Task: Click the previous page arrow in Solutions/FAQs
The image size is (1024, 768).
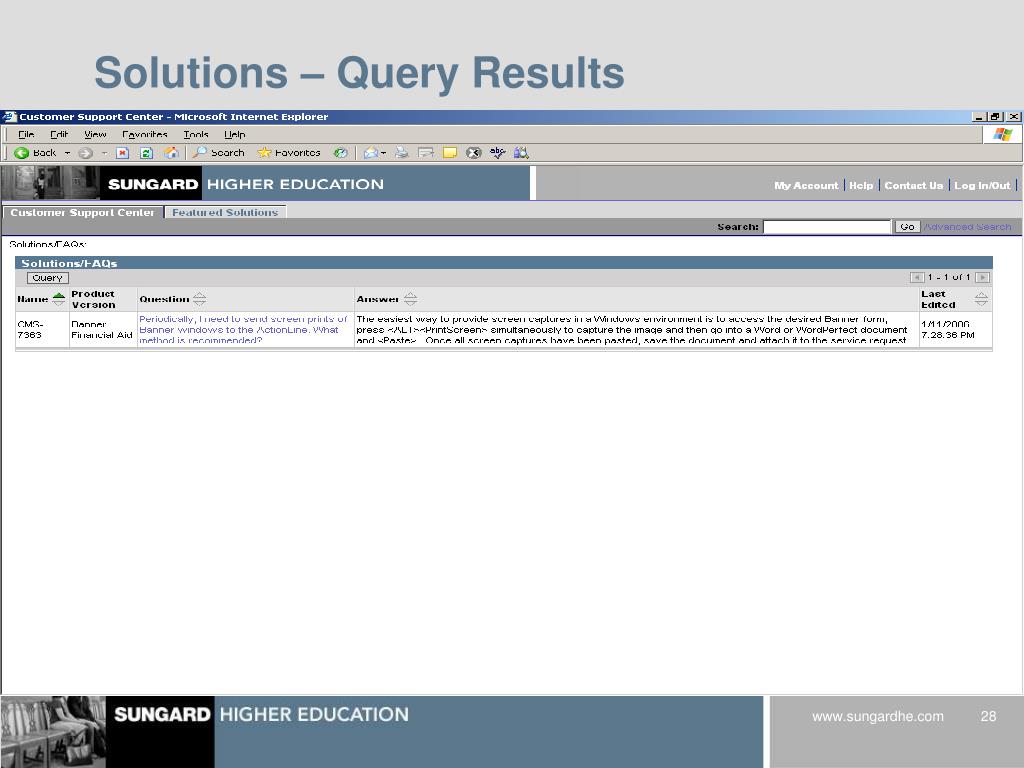Action: (917, 278)
